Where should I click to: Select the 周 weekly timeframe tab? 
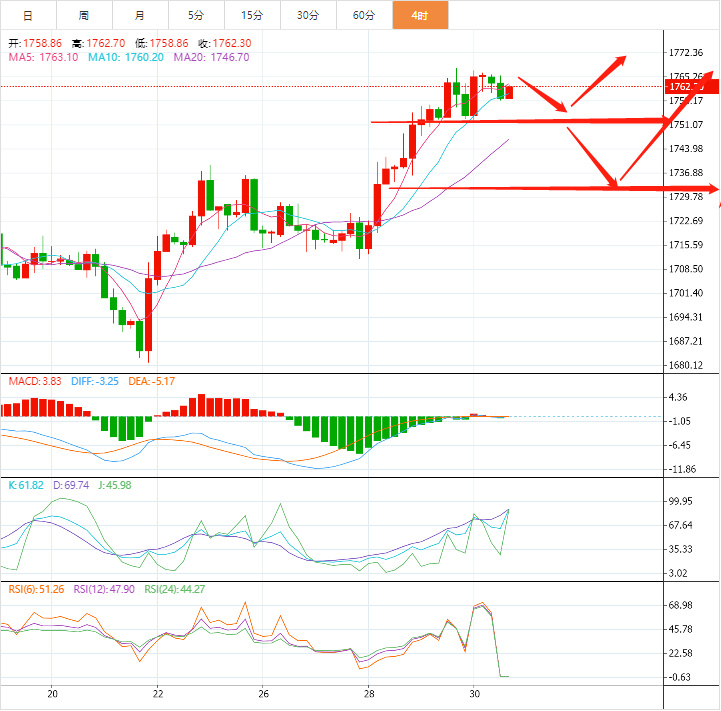pyautogui.click(x=83, y=16)
